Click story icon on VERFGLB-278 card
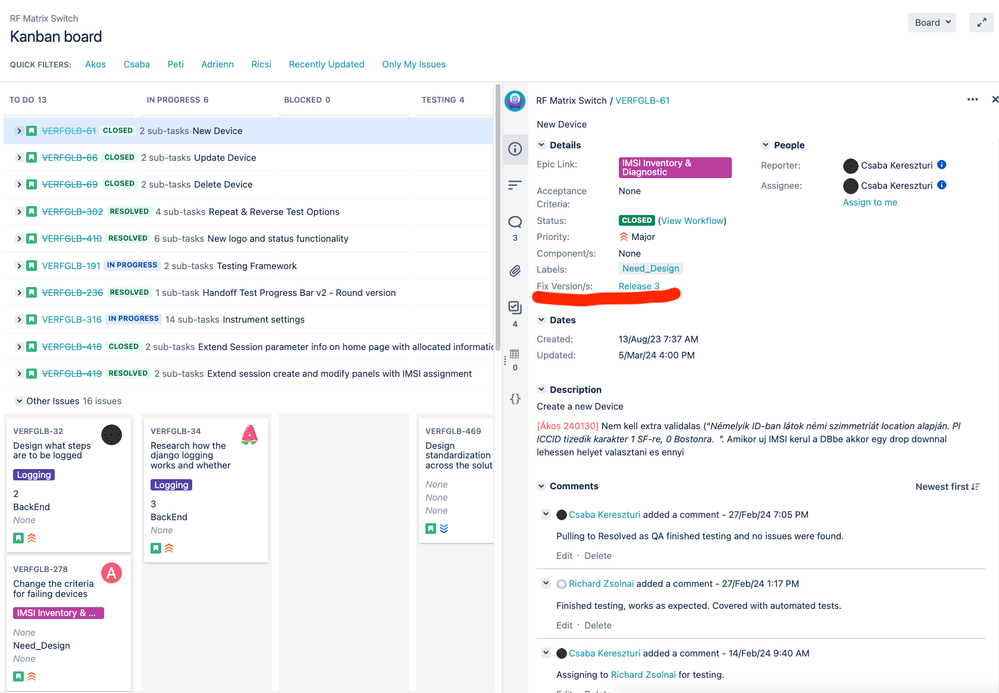 [x=18, y=676]
